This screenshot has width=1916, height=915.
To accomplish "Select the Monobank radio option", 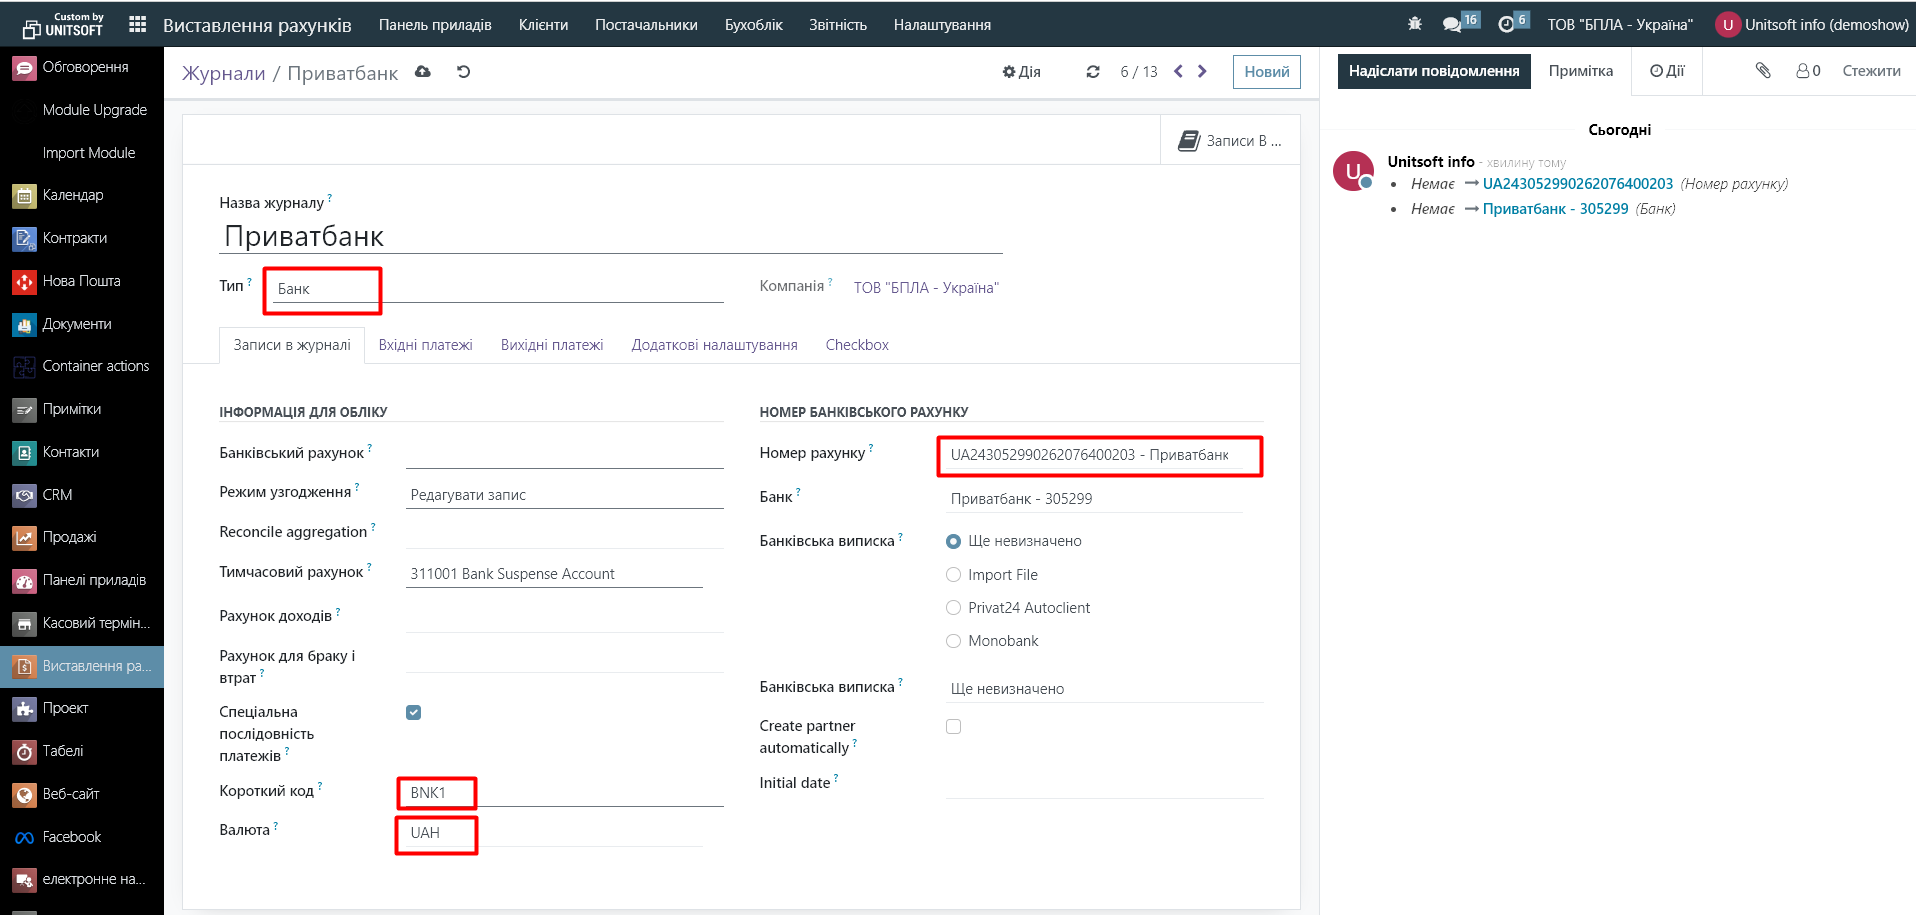I will pyautogui.click(x=953, y=641).
